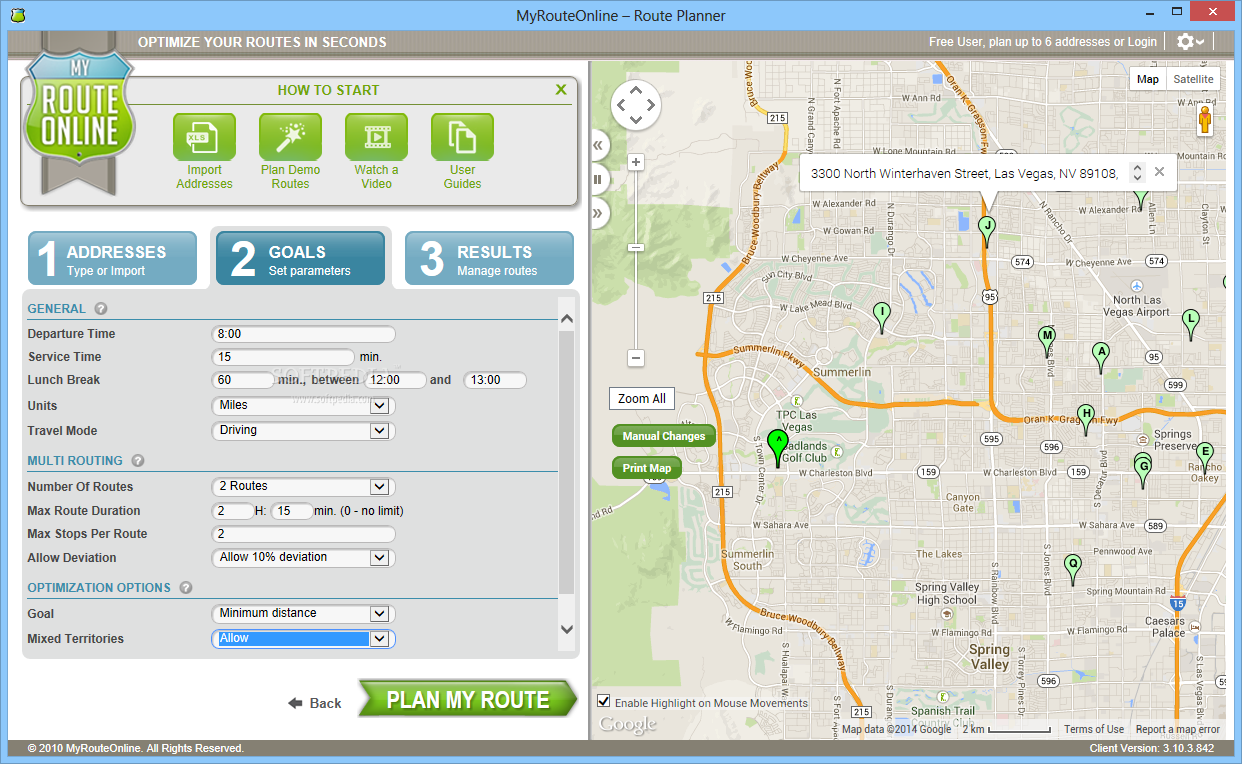
Task: Open the Units dropdown
Action: point(304,406)
